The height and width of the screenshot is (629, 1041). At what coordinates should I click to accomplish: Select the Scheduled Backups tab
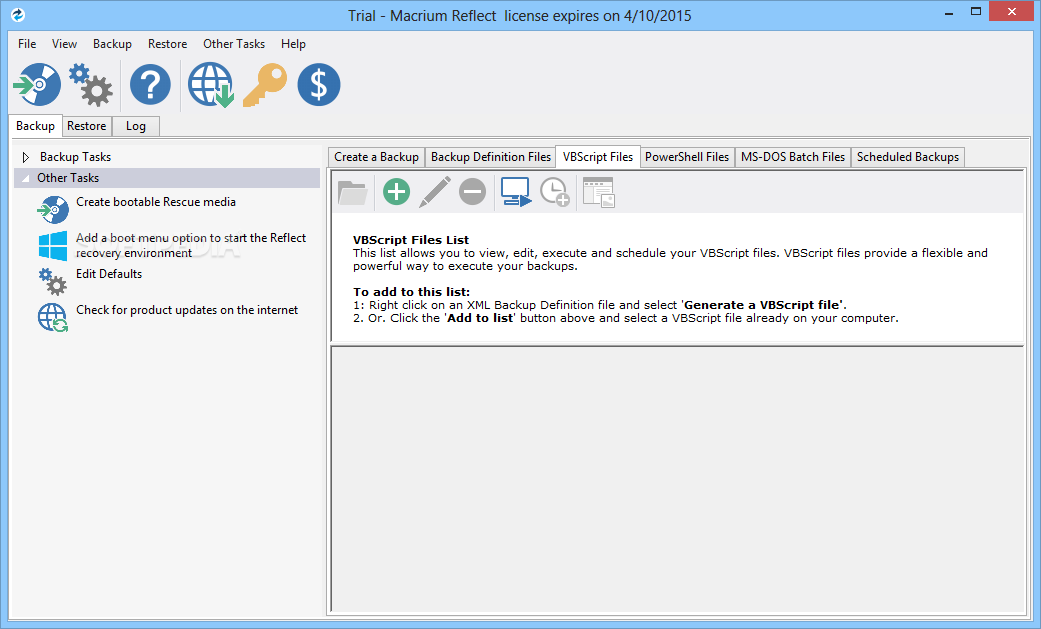pyautogui.click(x=908, y=157)
